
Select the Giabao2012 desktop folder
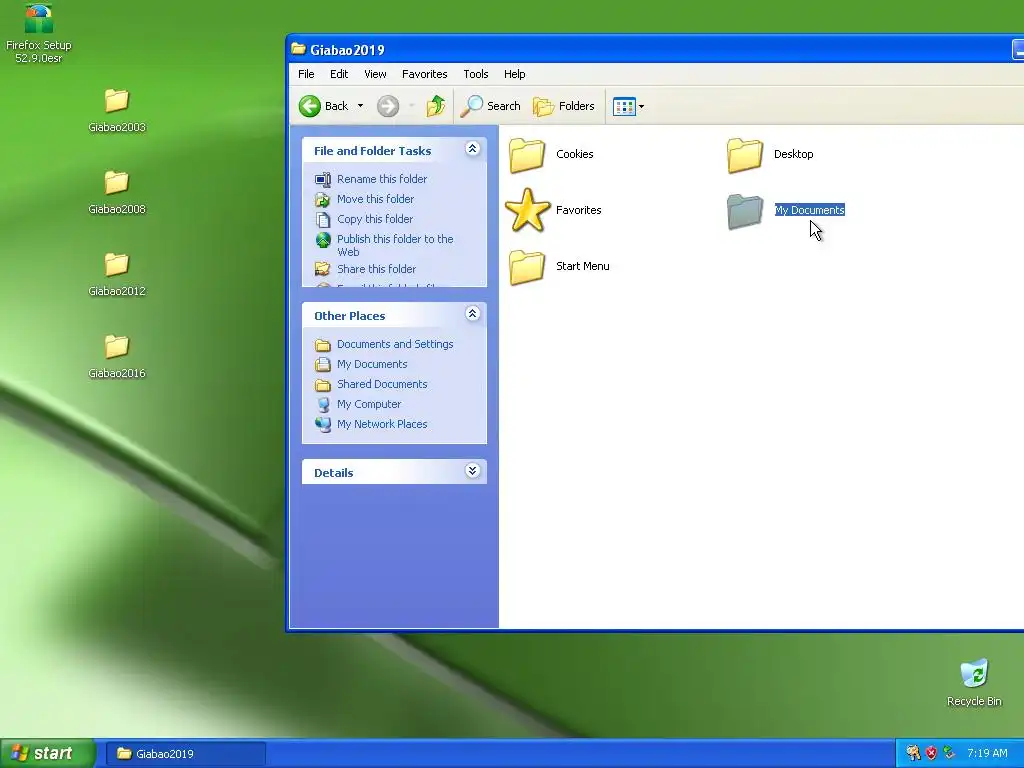(x=117, y=274)
